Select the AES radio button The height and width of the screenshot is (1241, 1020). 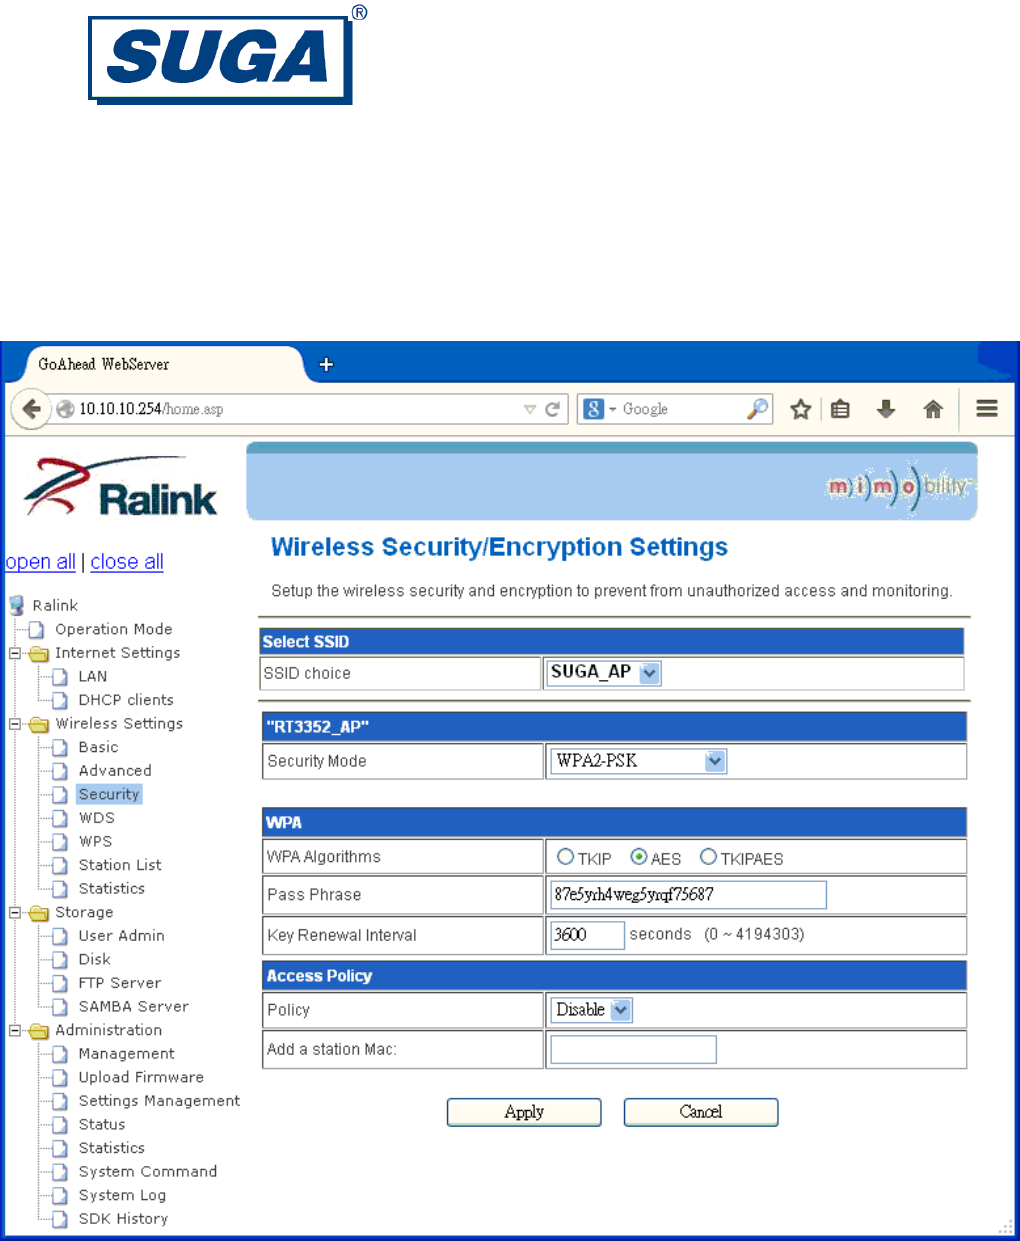[x=639, y=857]
